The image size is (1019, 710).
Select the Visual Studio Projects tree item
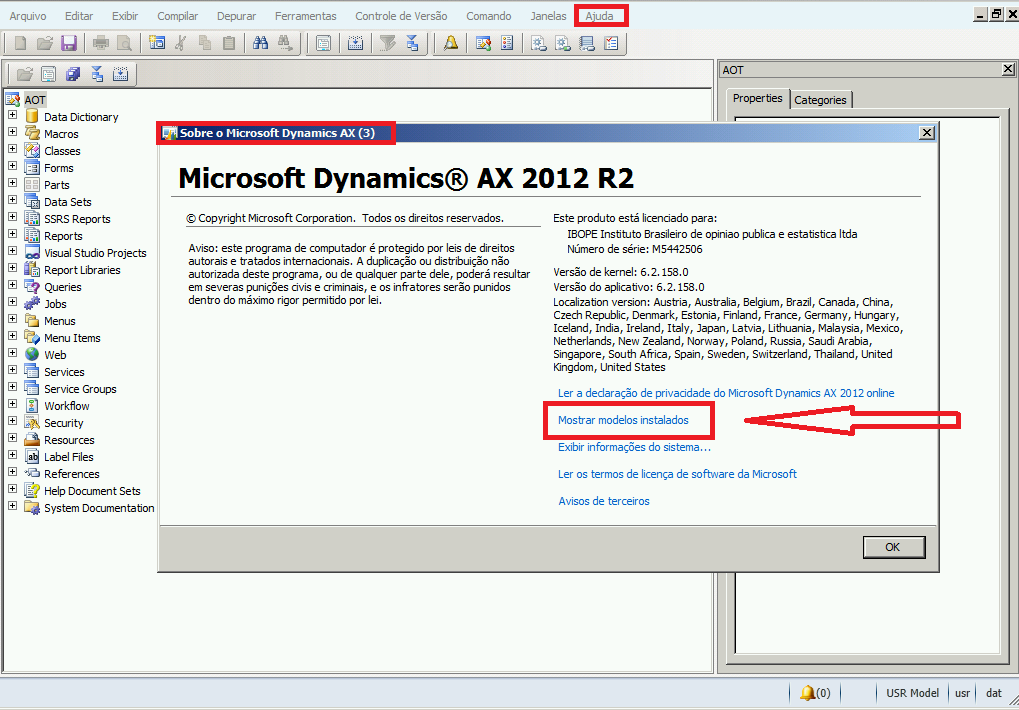click(95, 253)
